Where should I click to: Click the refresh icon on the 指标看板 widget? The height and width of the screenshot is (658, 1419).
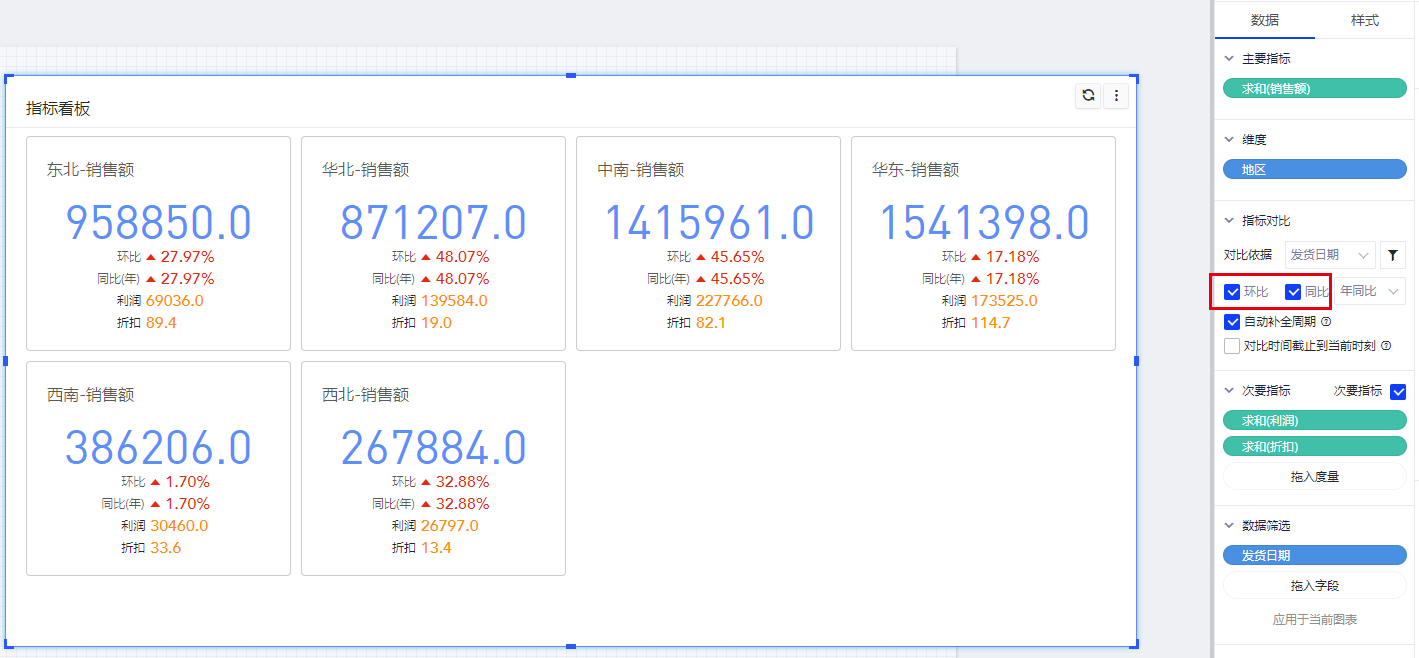1088,96
